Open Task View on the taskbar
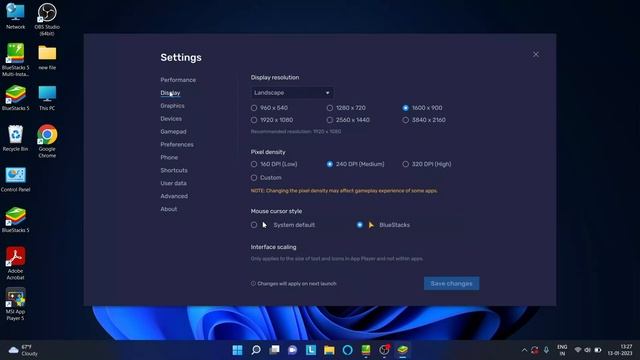This screenshot has width=640, height=360. click(x=274, y=350)
